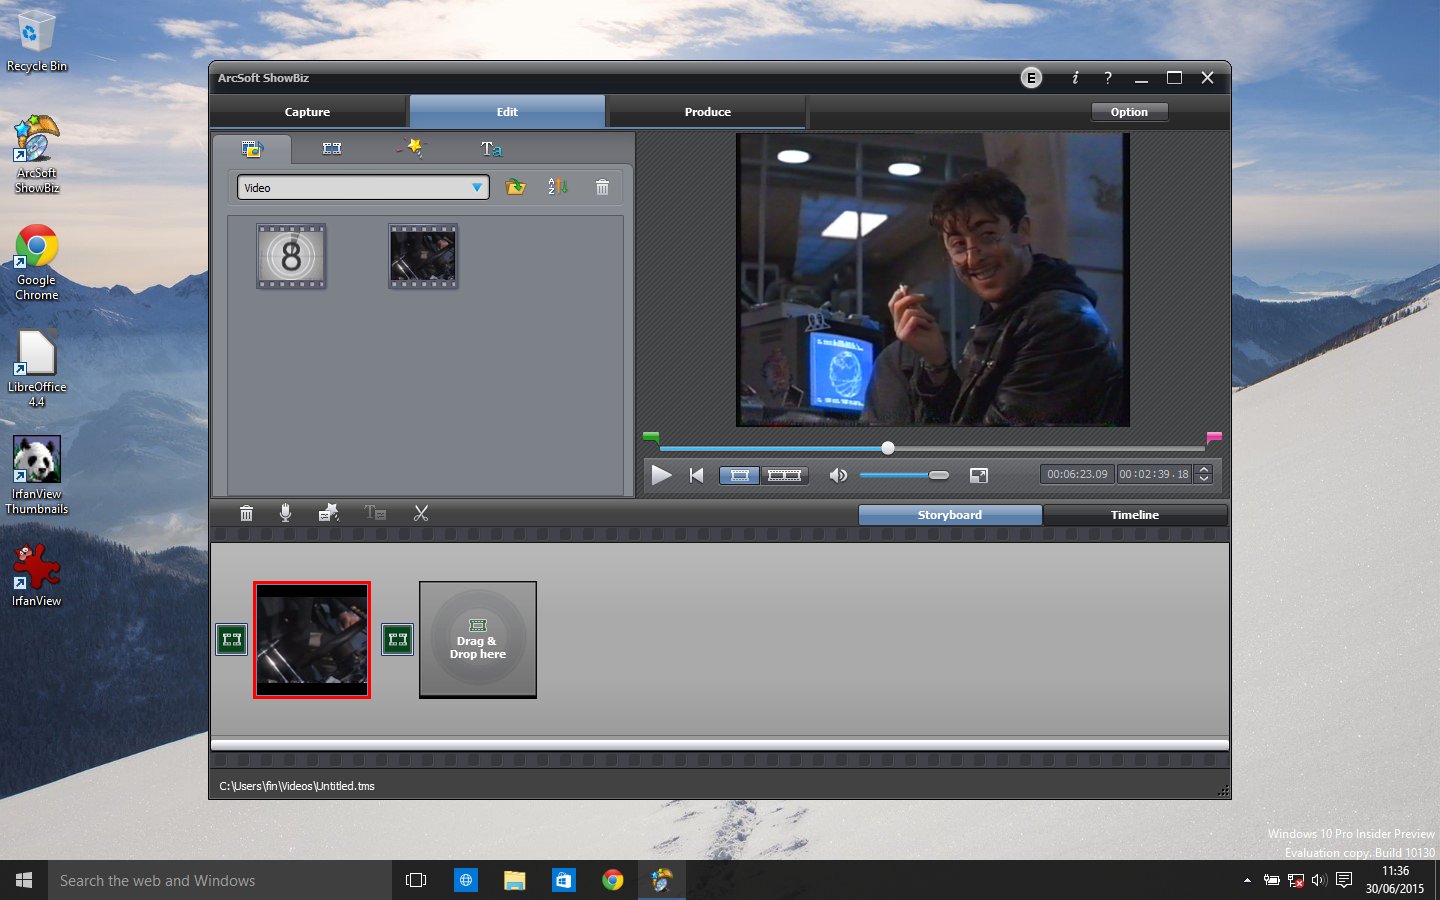Delete the storyboard clip with the bottom toolbar trash icon
Viewport: 1440px width, 900px height.
pos(246,513)
